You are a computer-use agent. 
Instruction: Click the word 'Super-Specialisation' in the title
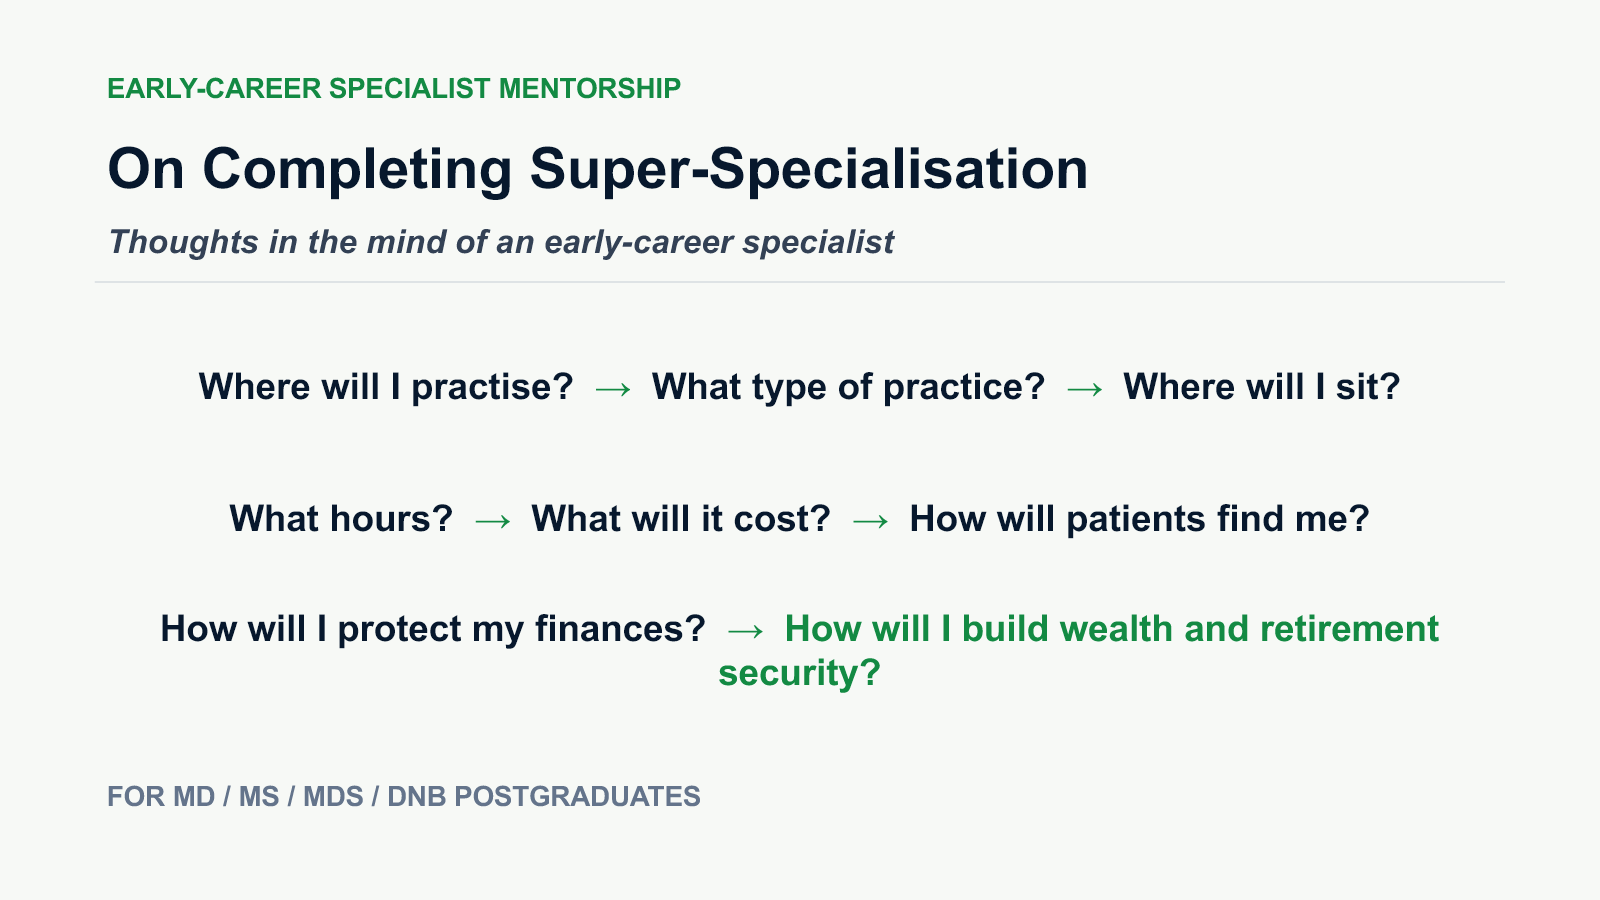pyautogui.click(x=808, y=169)
